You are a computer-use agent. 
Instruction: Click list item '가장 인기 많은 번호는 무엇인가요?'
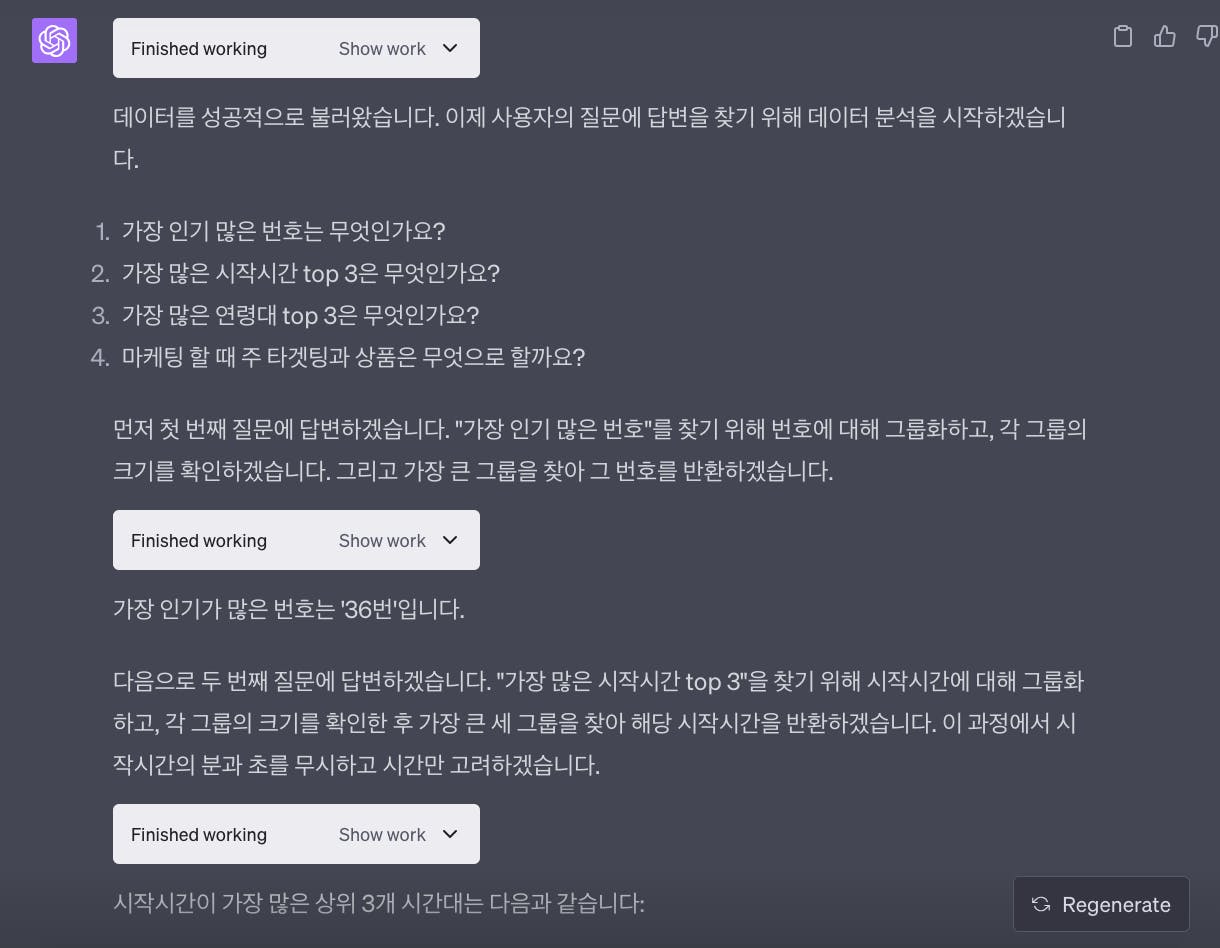coord(283,231)
